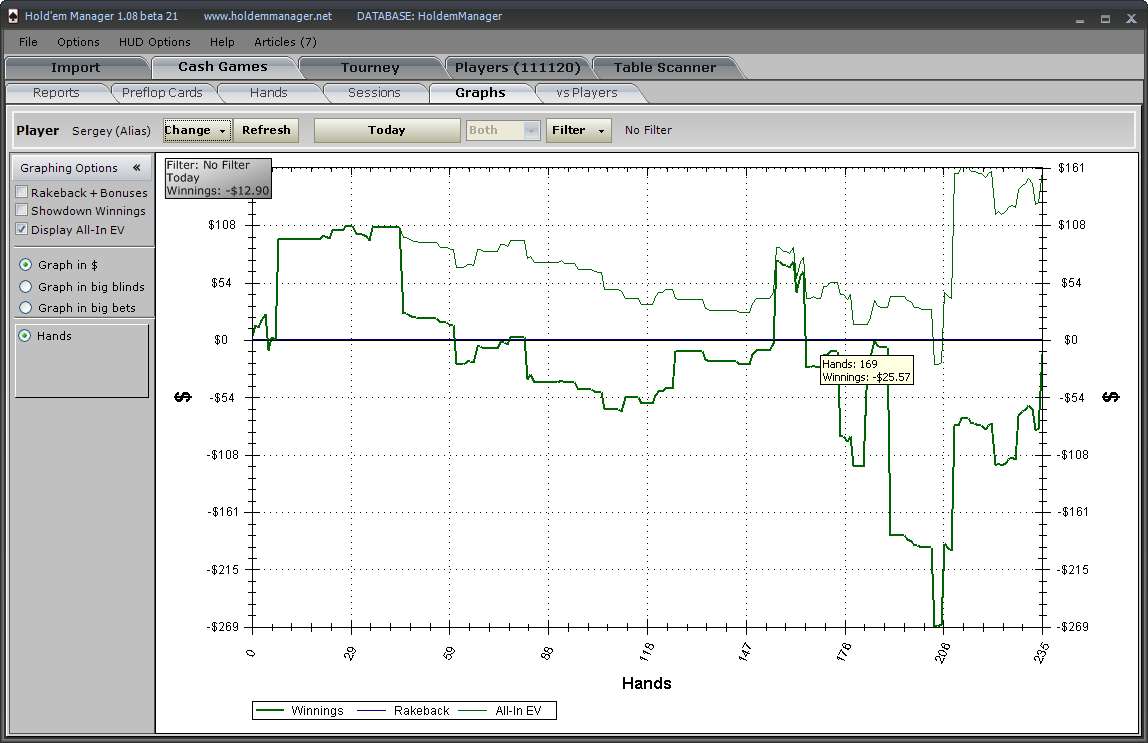The height and width of the screenshot is (743, 1148).
Task: Click the Refresh button
Action: pos(266,130)
